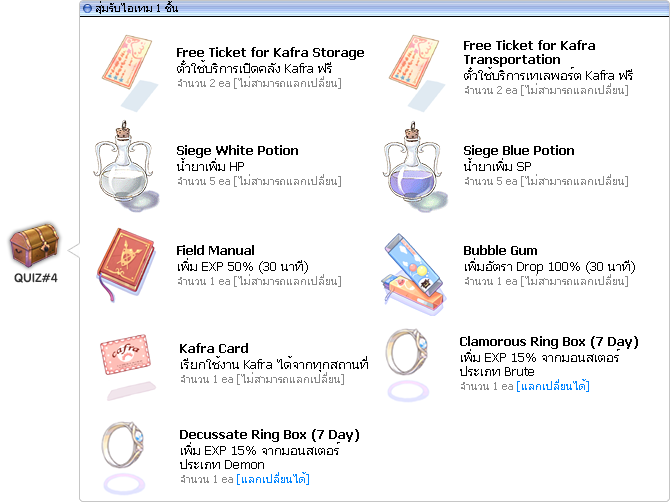The image size is (670, 502).
Task: Select the Siege Blue Potion icon
Action: [414, 163]
